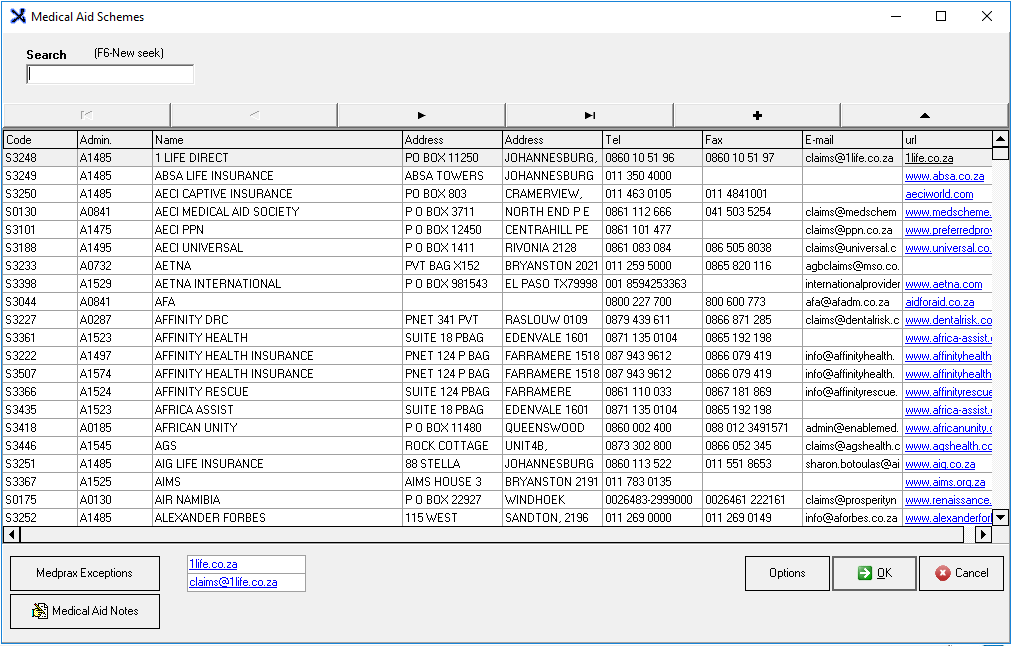Select the AETNA INTERNATIONAL row
This screenshot has height=646, width=1011.
[x=218, y=284]
